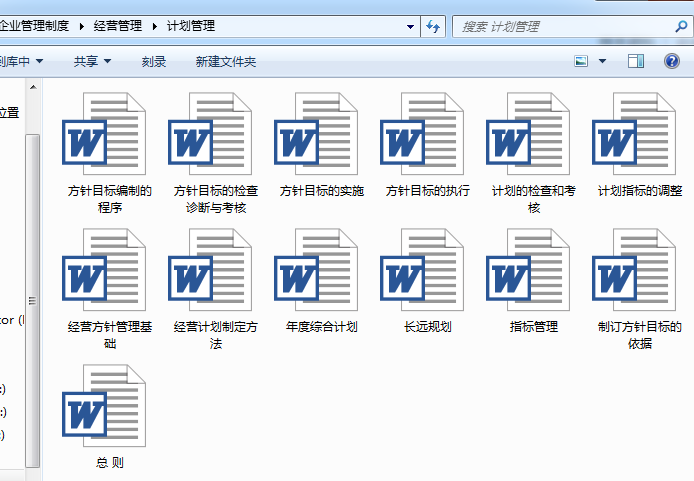This screenshot has height=481, width=694.
Task: Click the file name text 方针目标的执行
Action: pos(428,191)
